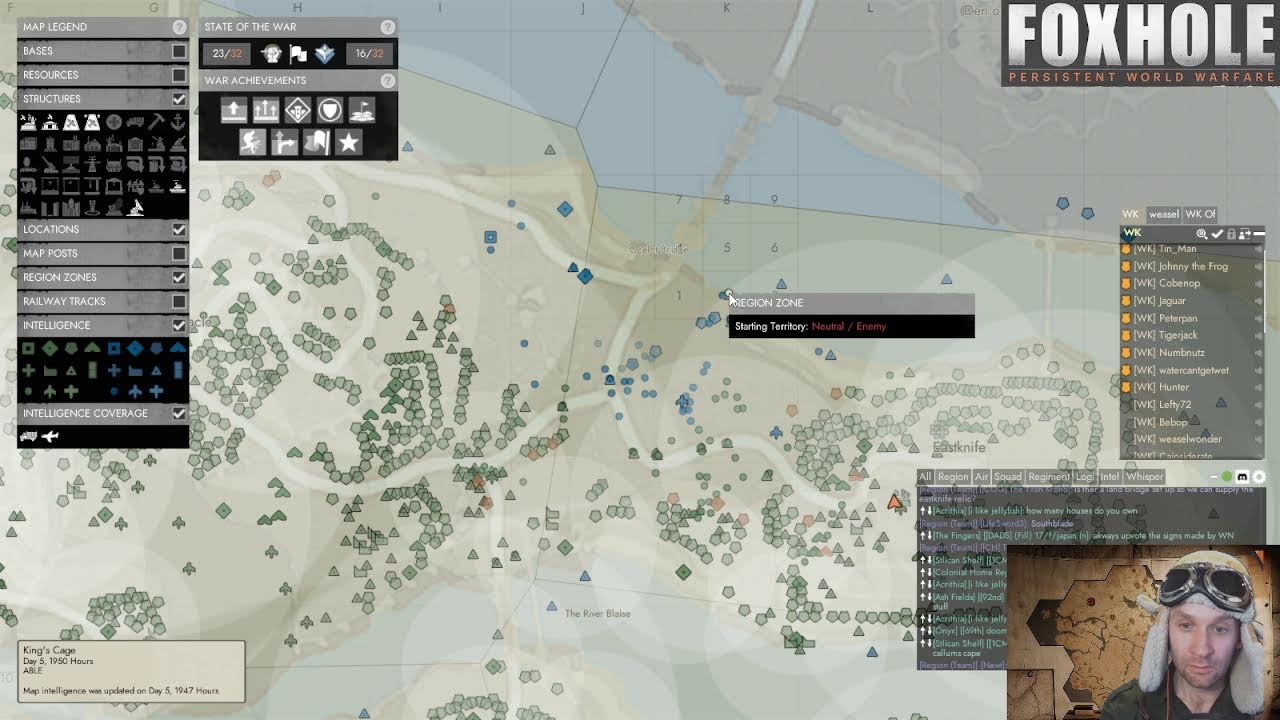This screenshot has width=1280, height=720.
Task: Select truck icon in Structures legend
Action: click(135, 122)
